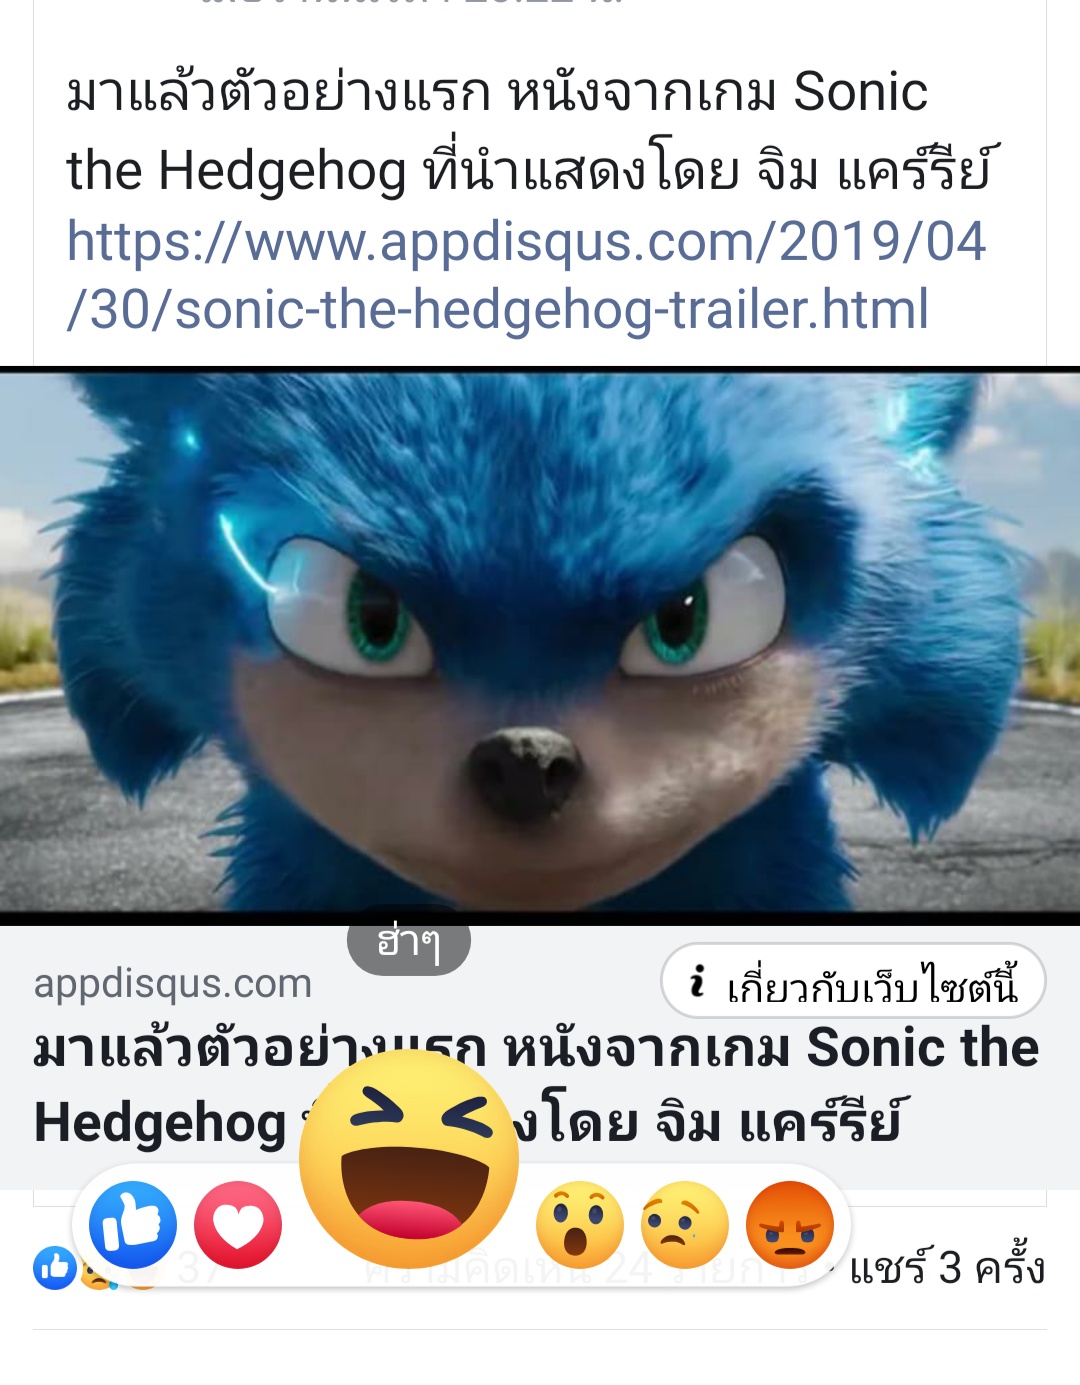This screenshot has width=1080, height=1385.
Task: Open the appdisqus.com sonic-the-hedgehog-trailer URL
Action: (526, 275)
